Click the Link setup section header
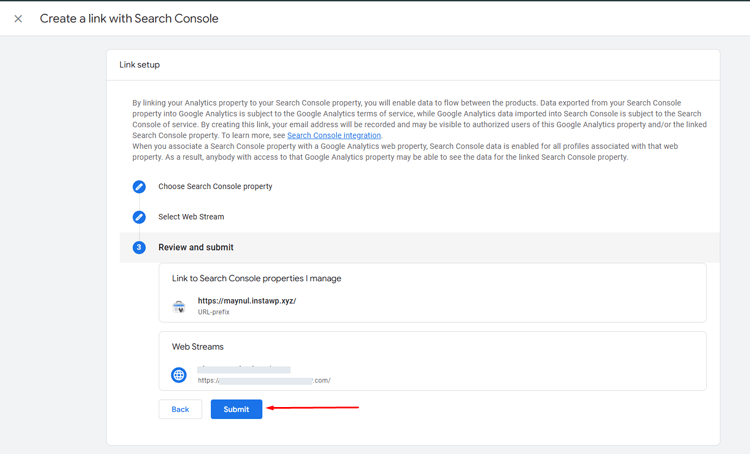 [140, 65]
